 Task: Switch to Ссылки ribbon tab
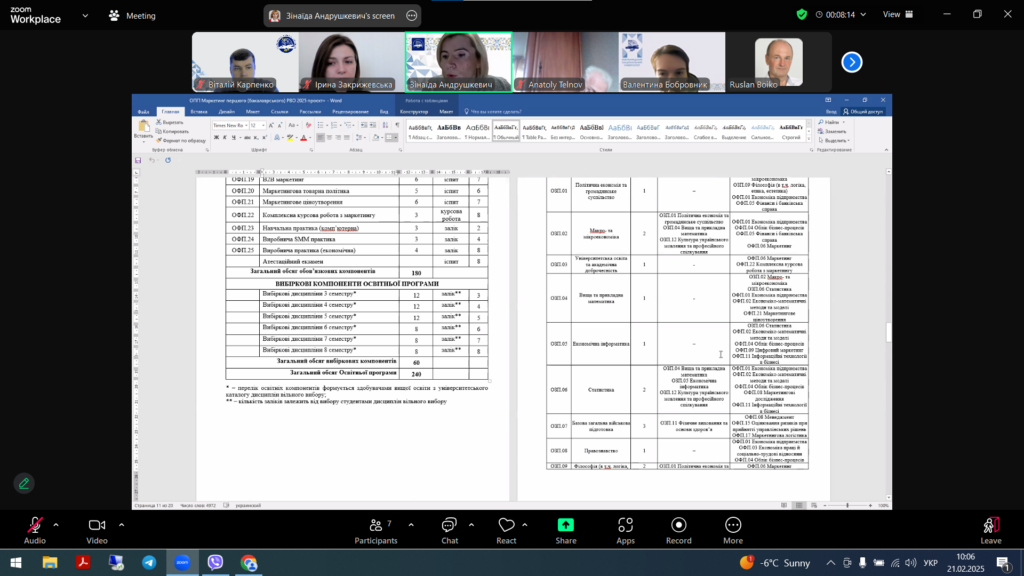(280, 112)
